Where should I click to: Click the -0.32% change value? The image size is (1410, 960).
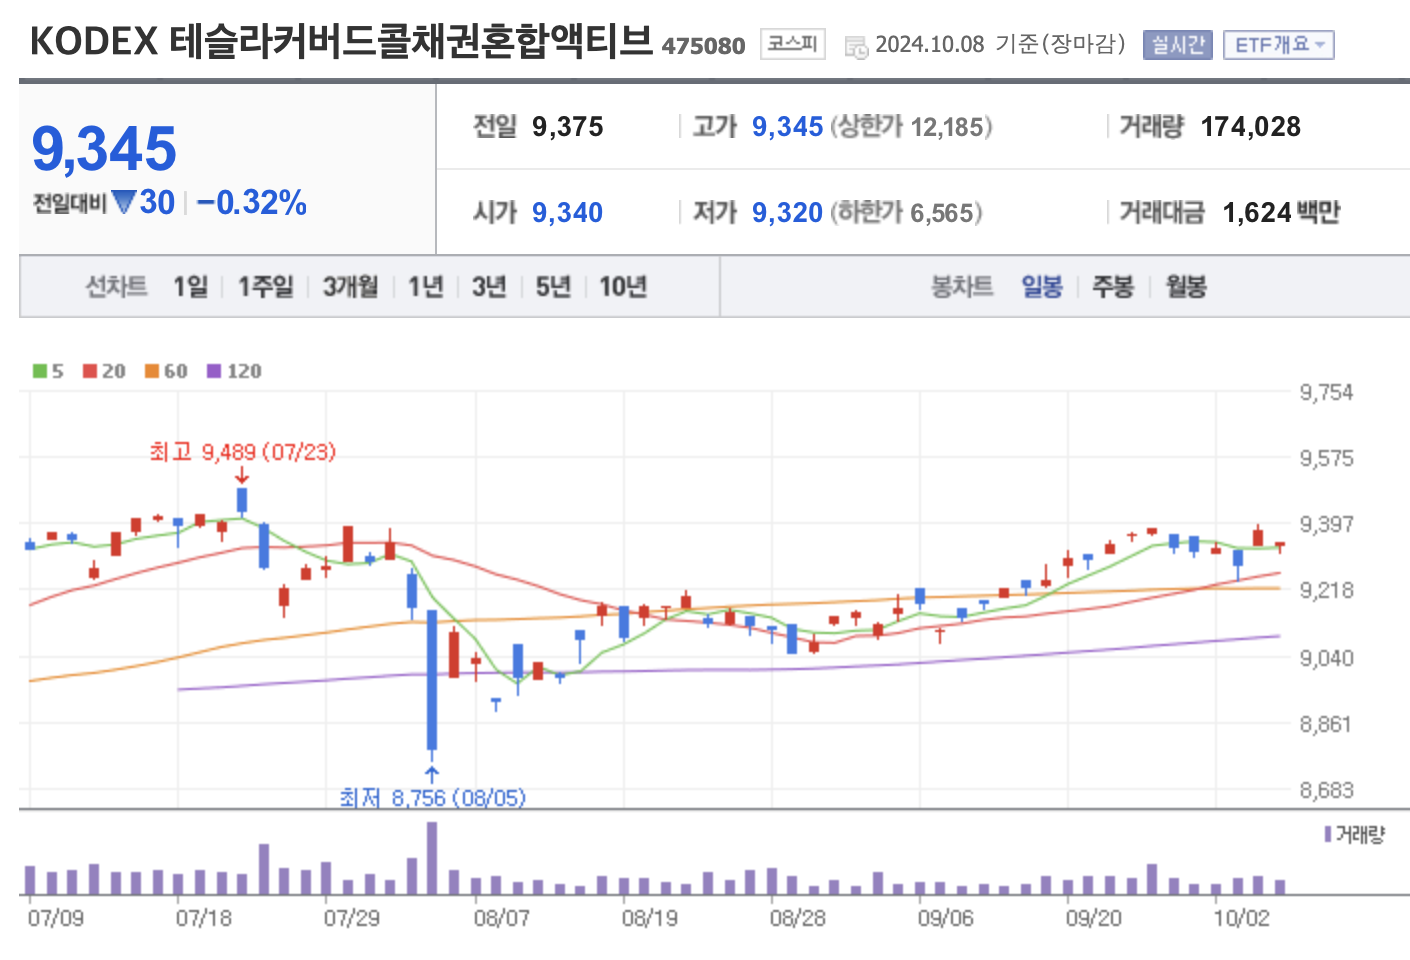[x=252, y=202]
